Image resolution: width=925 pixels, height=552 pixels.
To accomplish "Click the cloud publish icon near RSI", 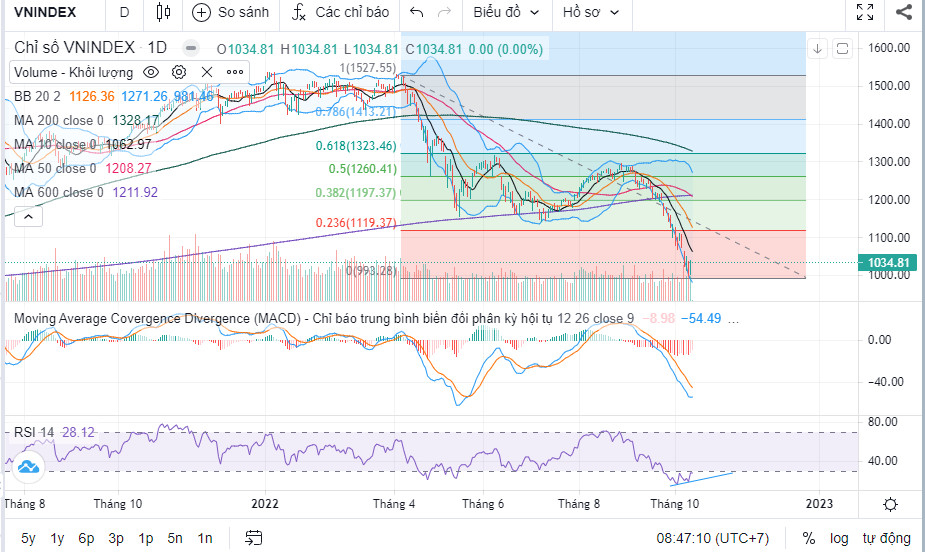I will pos(28,466).
